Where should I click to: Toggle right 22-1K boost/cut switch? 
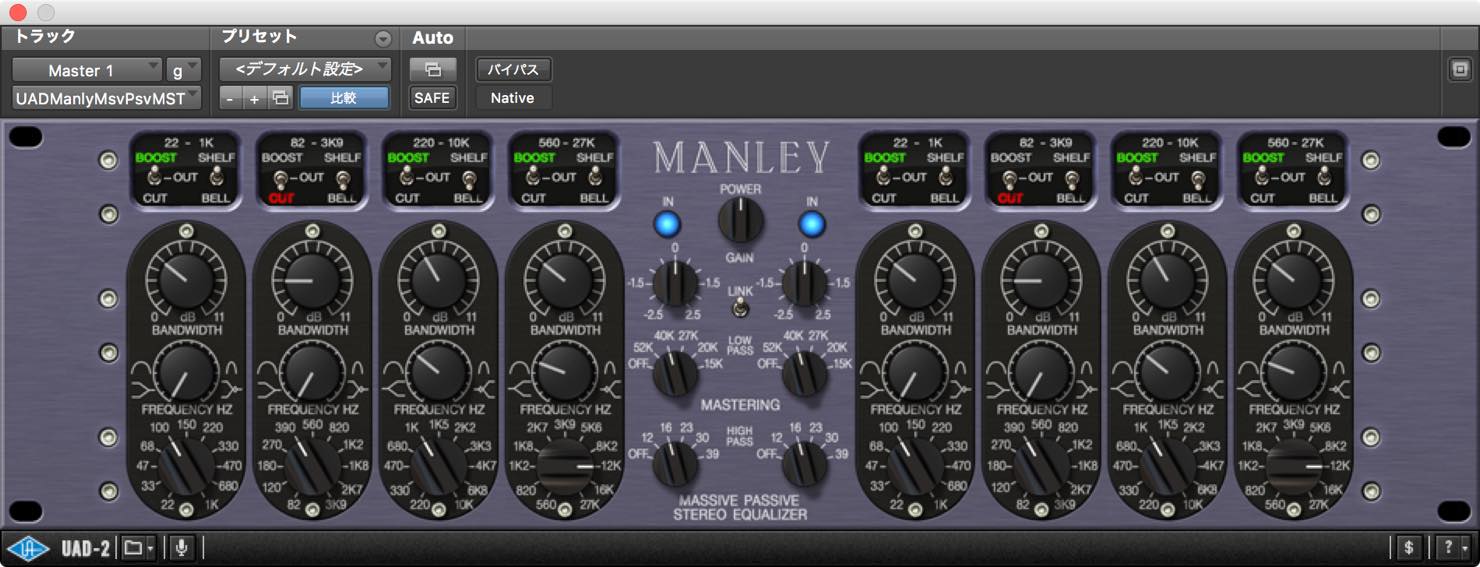[x=885, y=177]
